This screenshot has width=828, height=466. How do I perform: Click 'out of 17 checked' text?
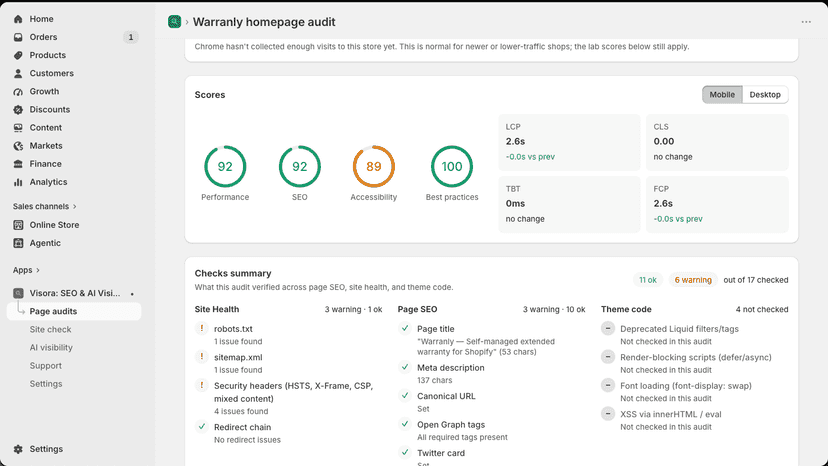click(x=756, y=280)
